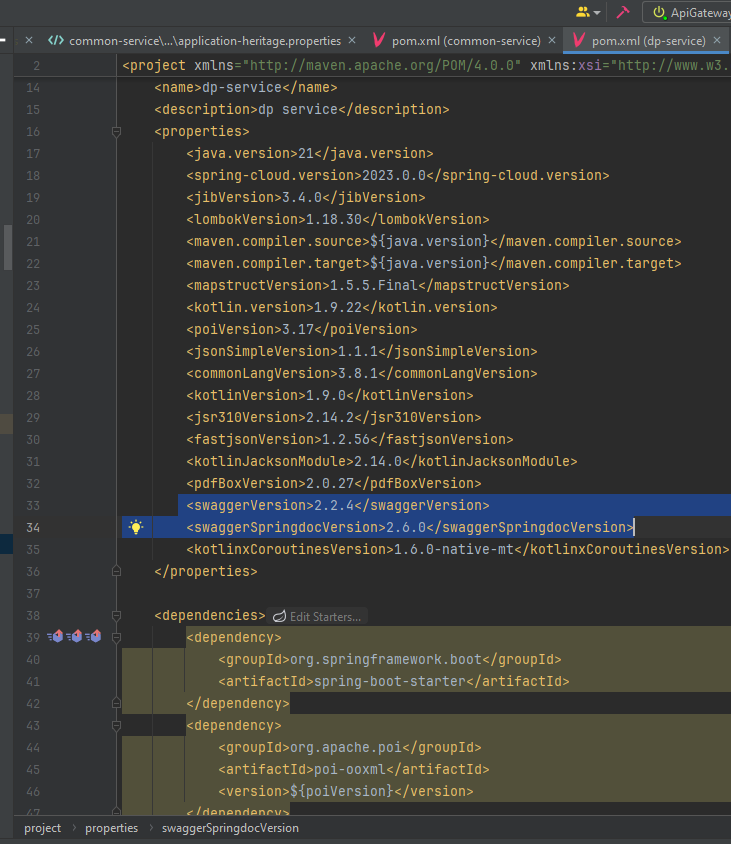
Task: Collapse the first dependency fold marker at line 39
Action: point(116,637)
